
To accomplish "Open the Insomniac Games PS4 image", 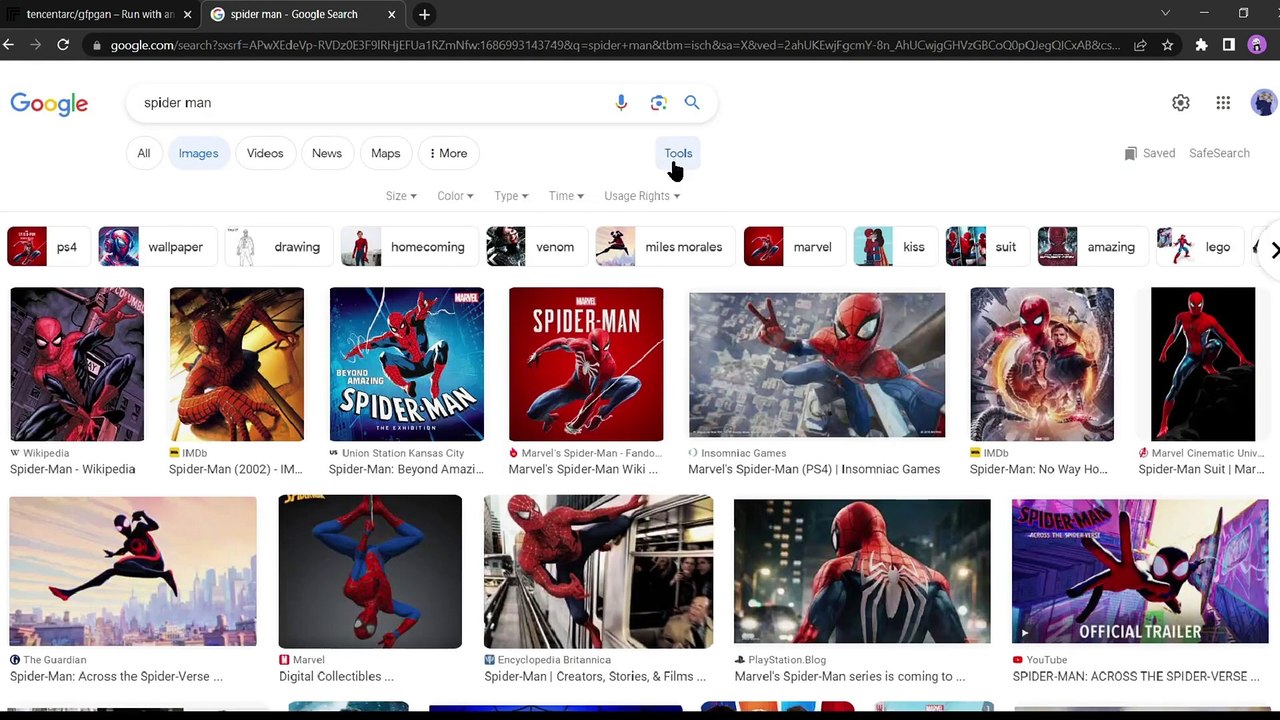I will tap(817, 364).
